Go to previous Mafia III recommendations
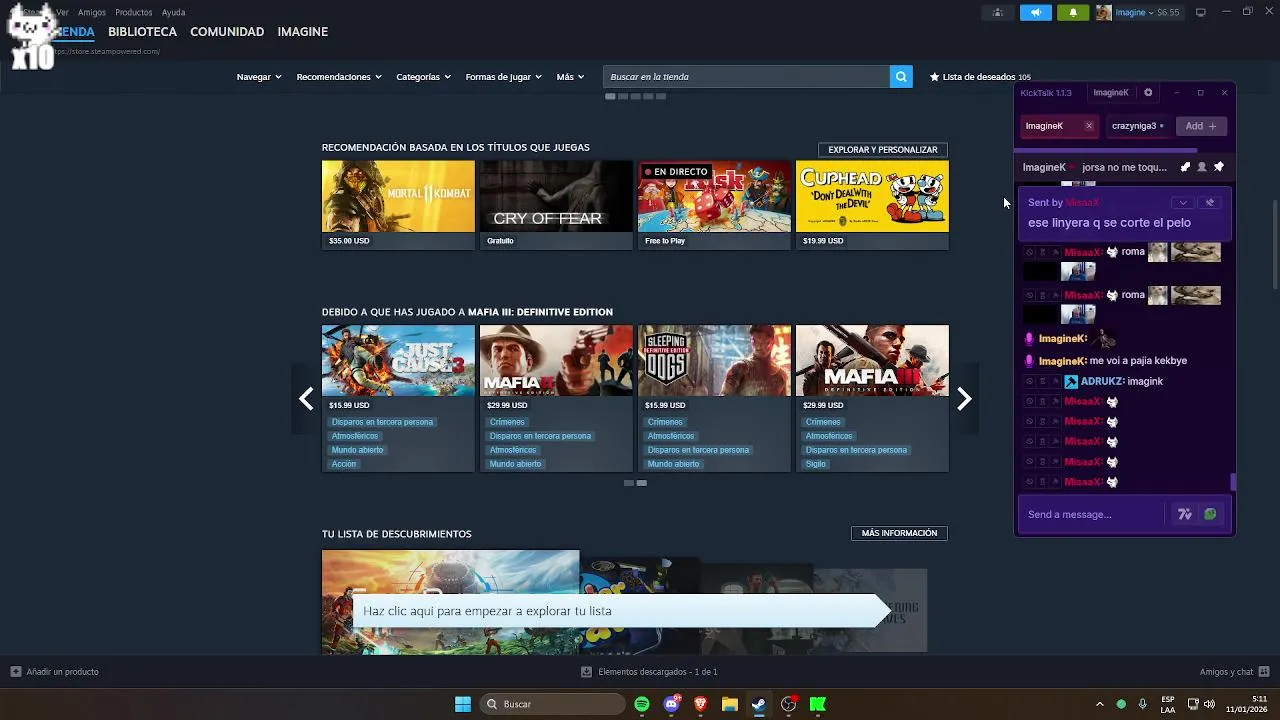This screenshot has height=720, width=1280. pos(306,399)
